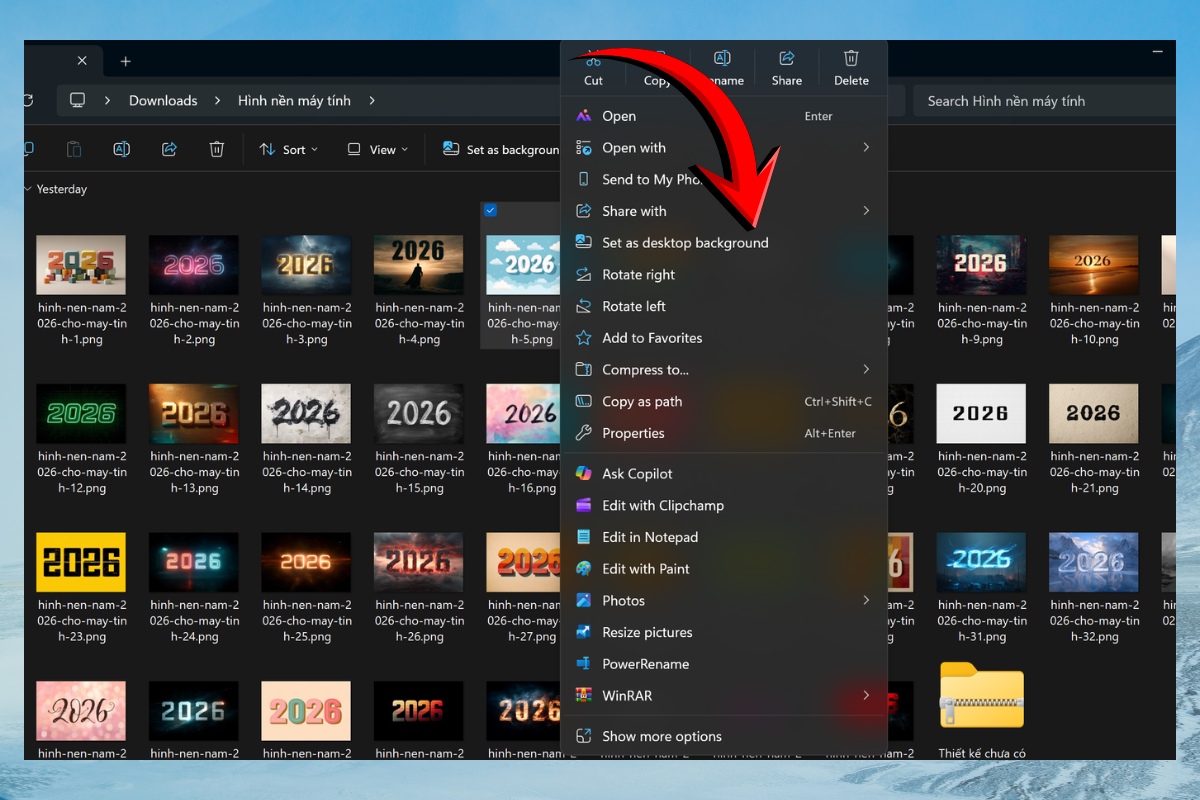Click Downloads in the address breadcrumb
Screen dimensions: 1200x800
(x=163, y=101)
